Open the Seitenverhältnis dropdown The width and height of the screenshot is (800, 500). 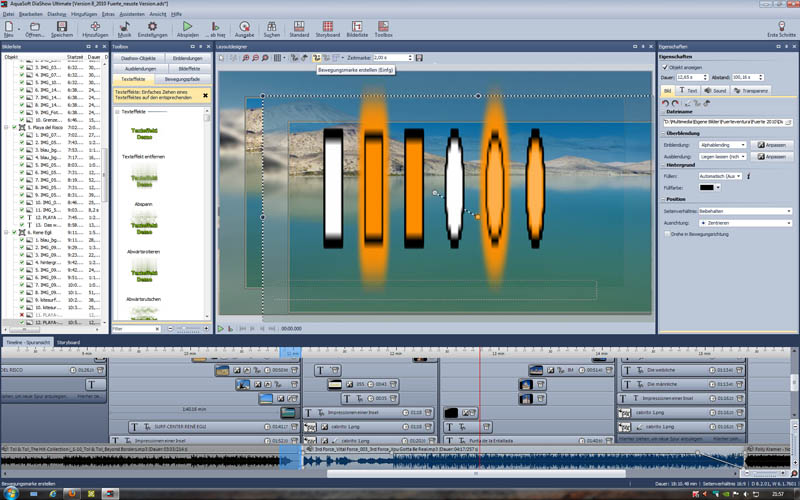[x=744, y=211]
